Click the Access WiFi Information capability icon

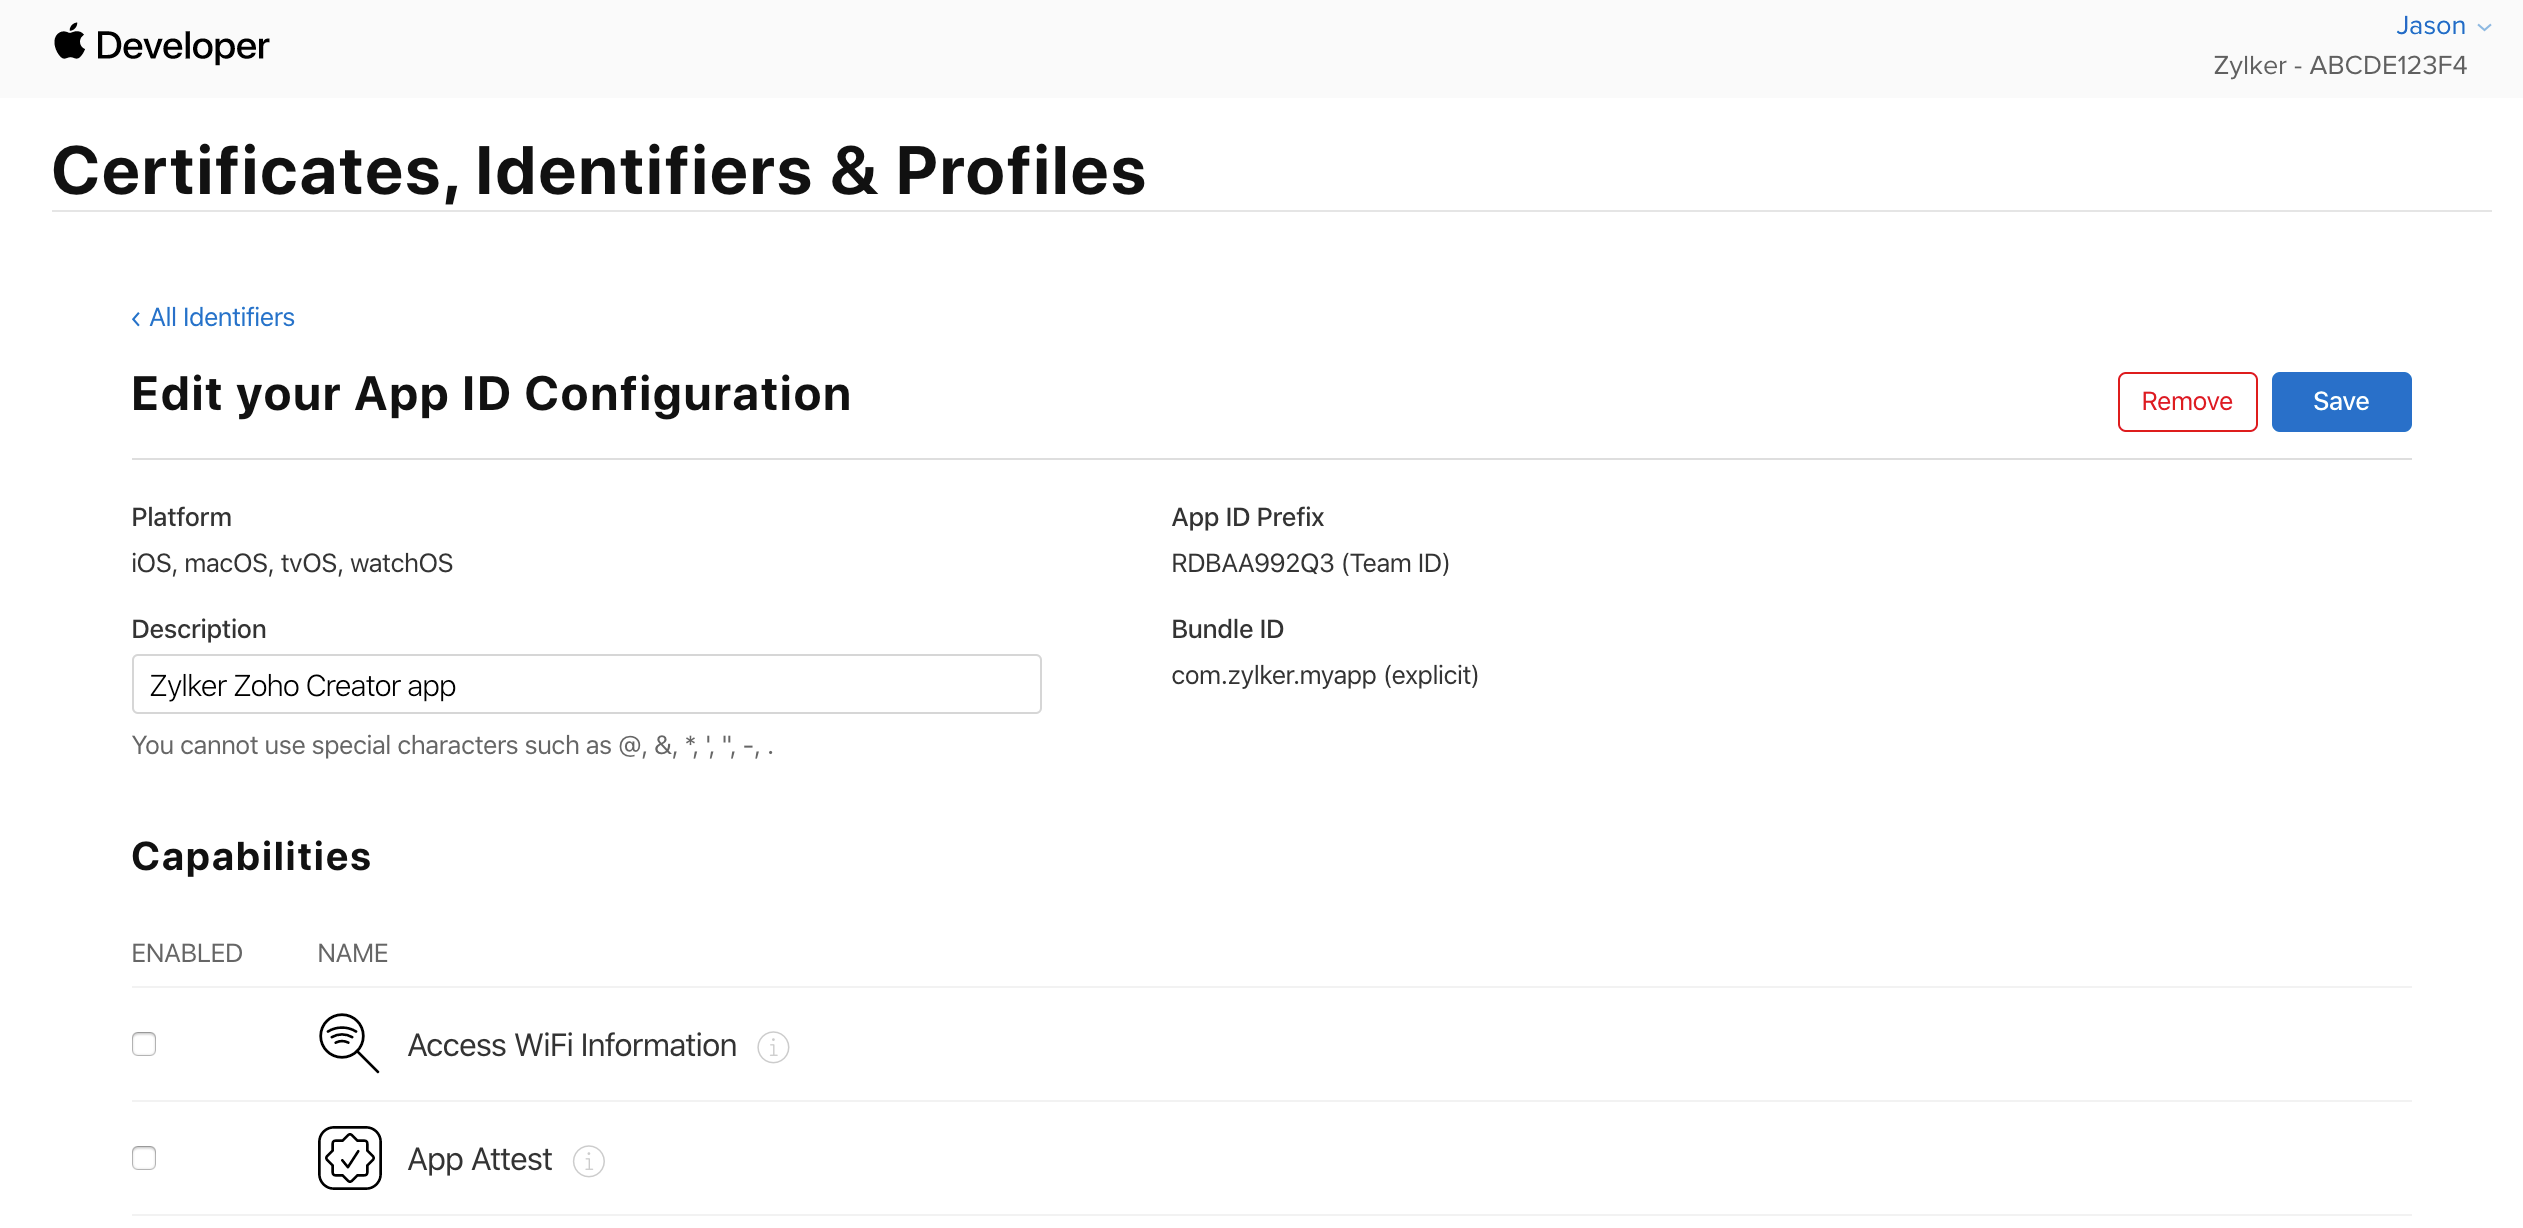(x=347, y=1043)
